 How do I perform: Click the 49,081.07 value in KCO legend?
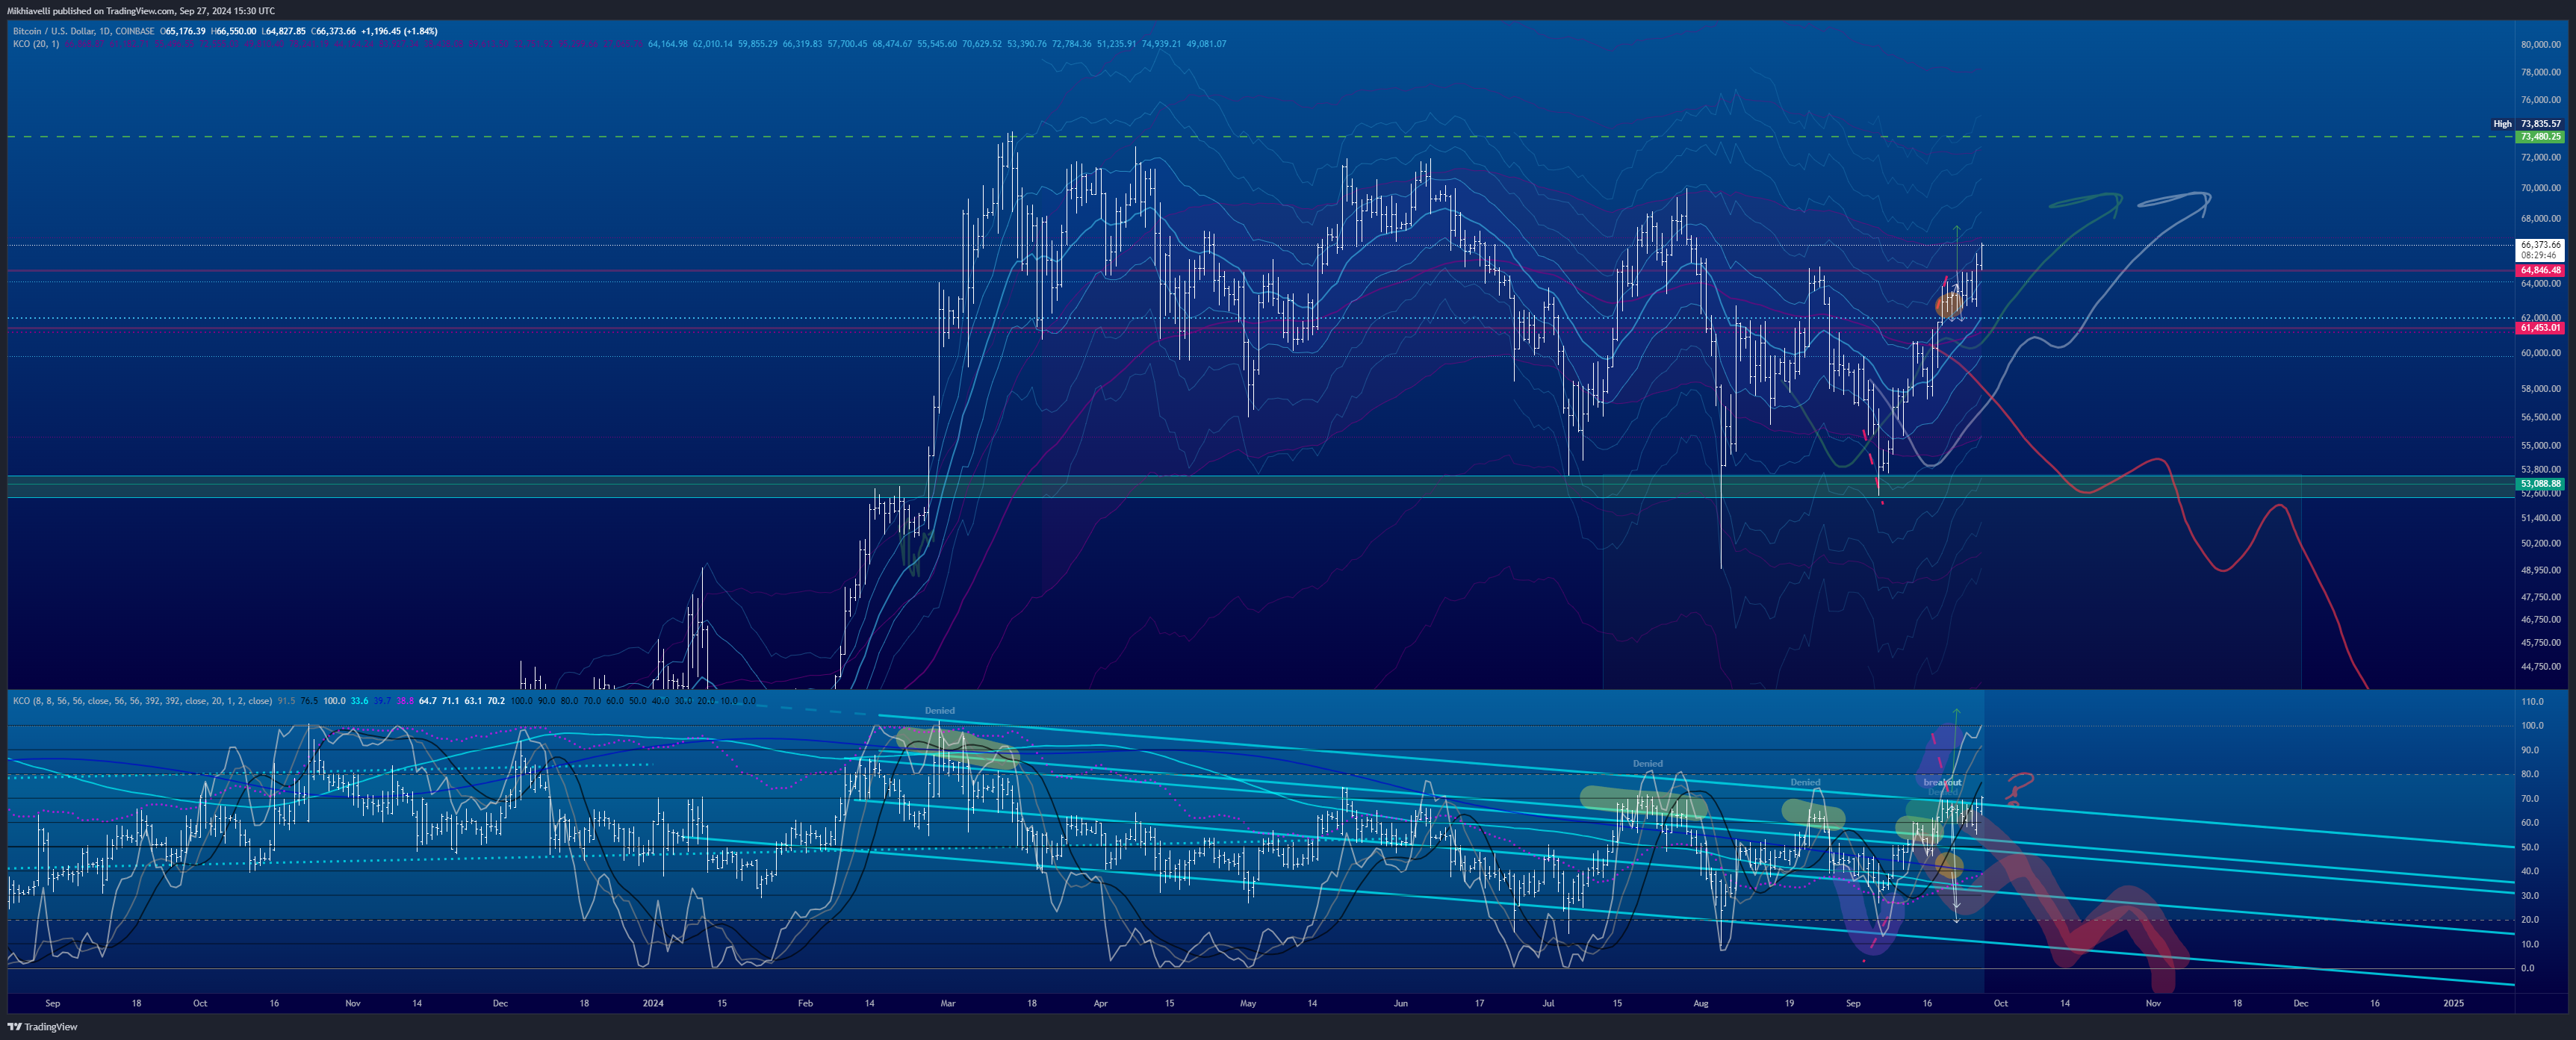[1206, 44]
